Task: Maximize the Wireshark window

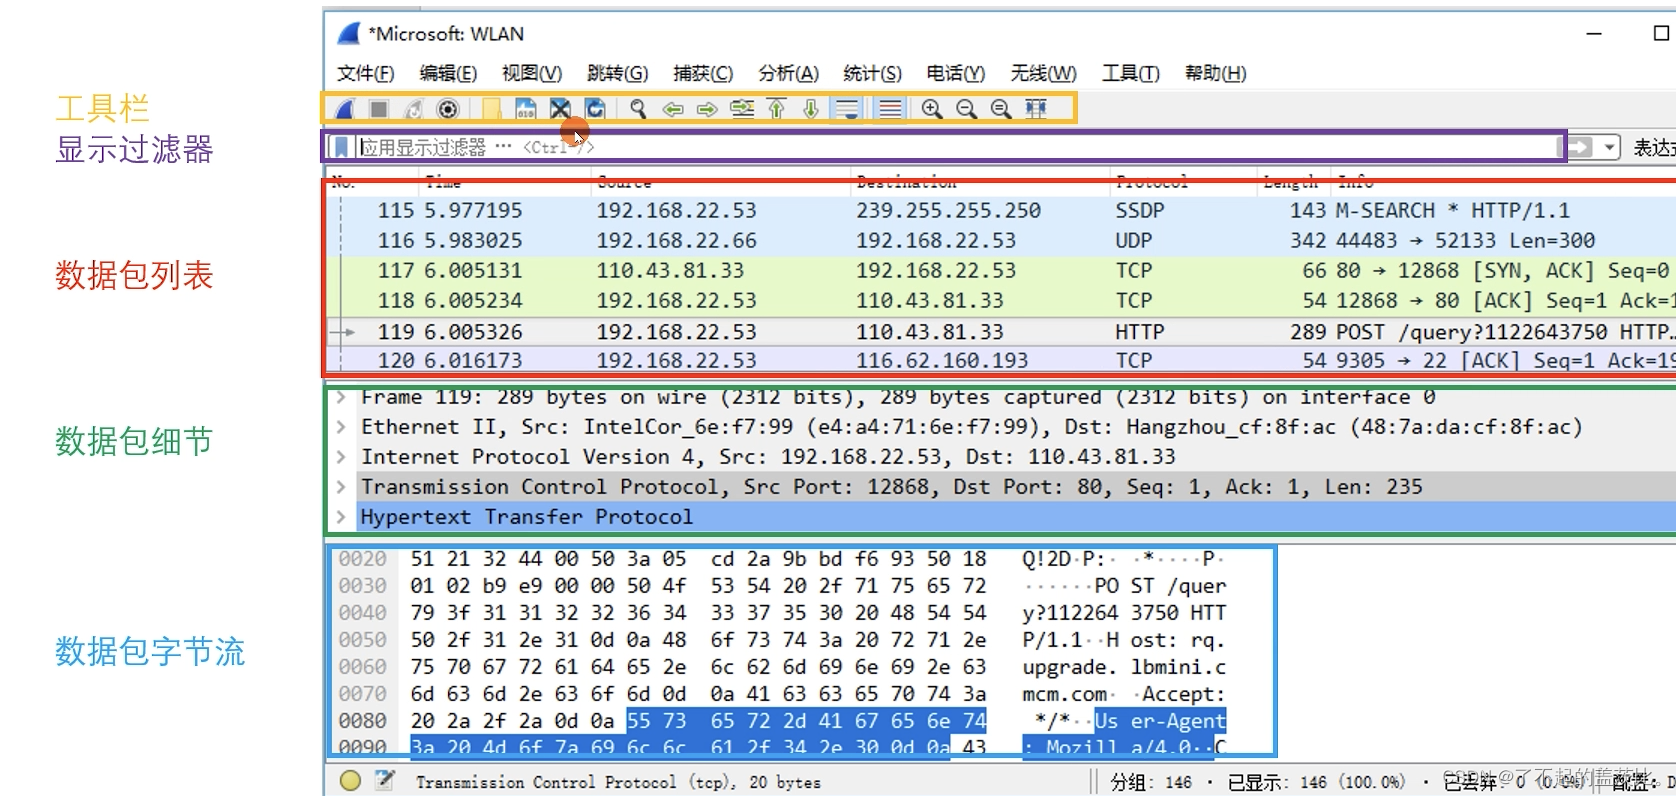Action: [x=1661, y=33]
